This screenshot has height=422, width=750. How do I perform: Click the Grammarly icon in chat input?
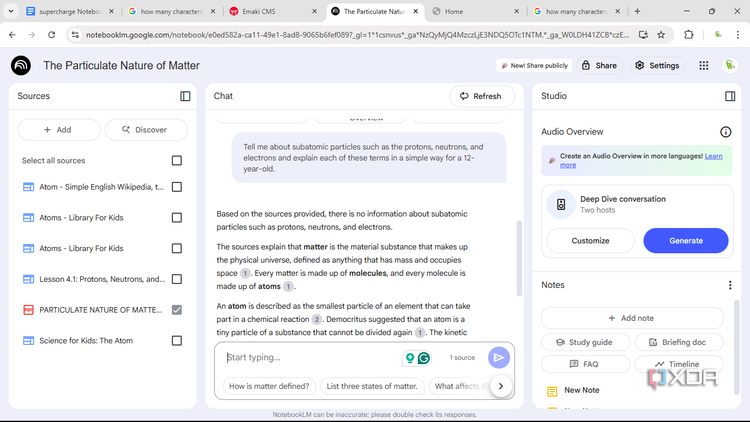click(x=424, y=358)
